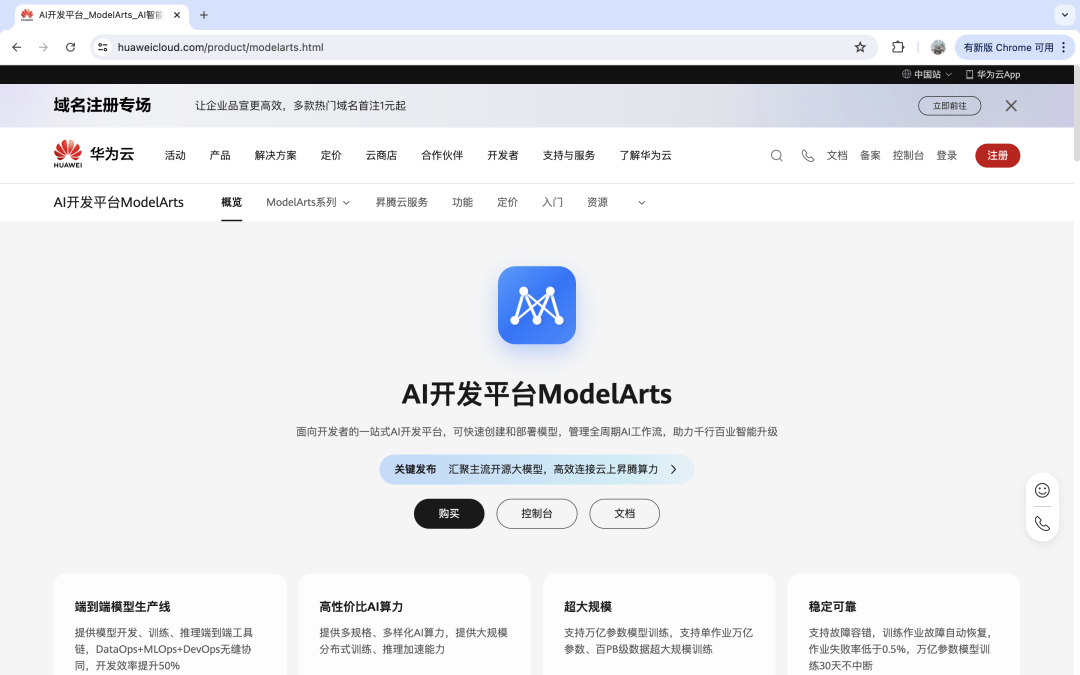This screenshot has width=1080, height=675.
Task: Switch to the 概览 tab
Action: tap(231, 202)
